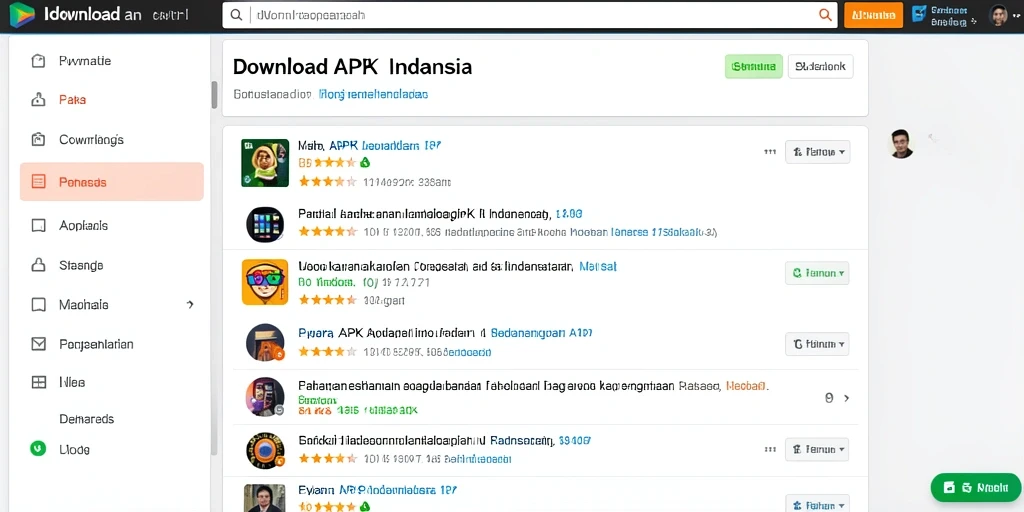Click the grid icon beside Nlee
Image resolution: width=1024 pixels, height=512 pixels.
[39, 382]
